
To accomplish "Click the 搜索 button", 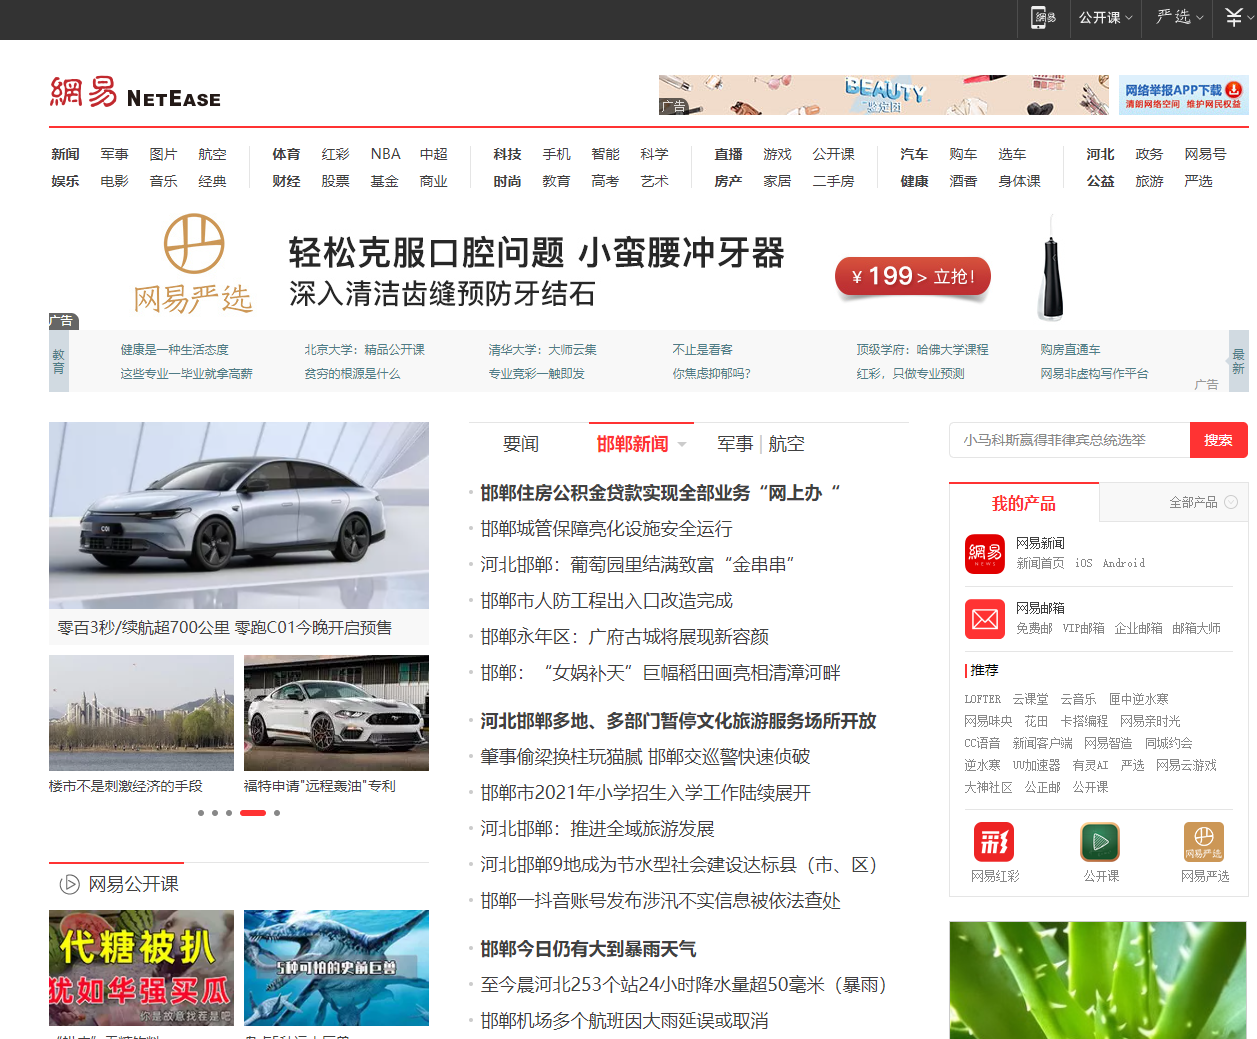I will (x=1218, y=440).
